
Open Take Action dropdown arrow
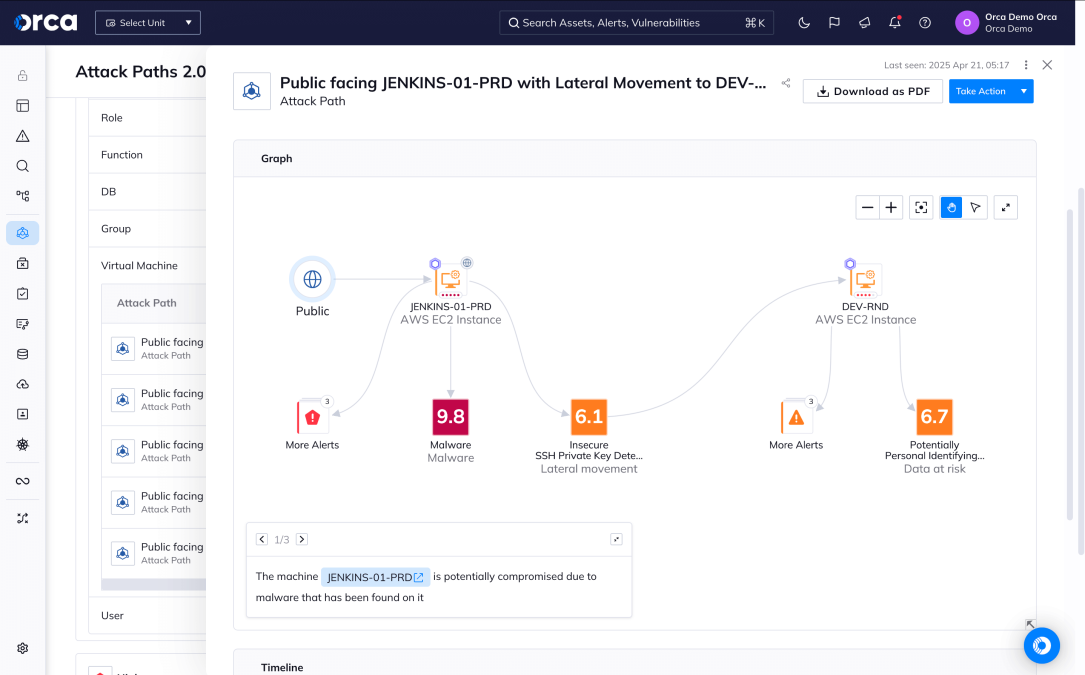point(1023,91)
